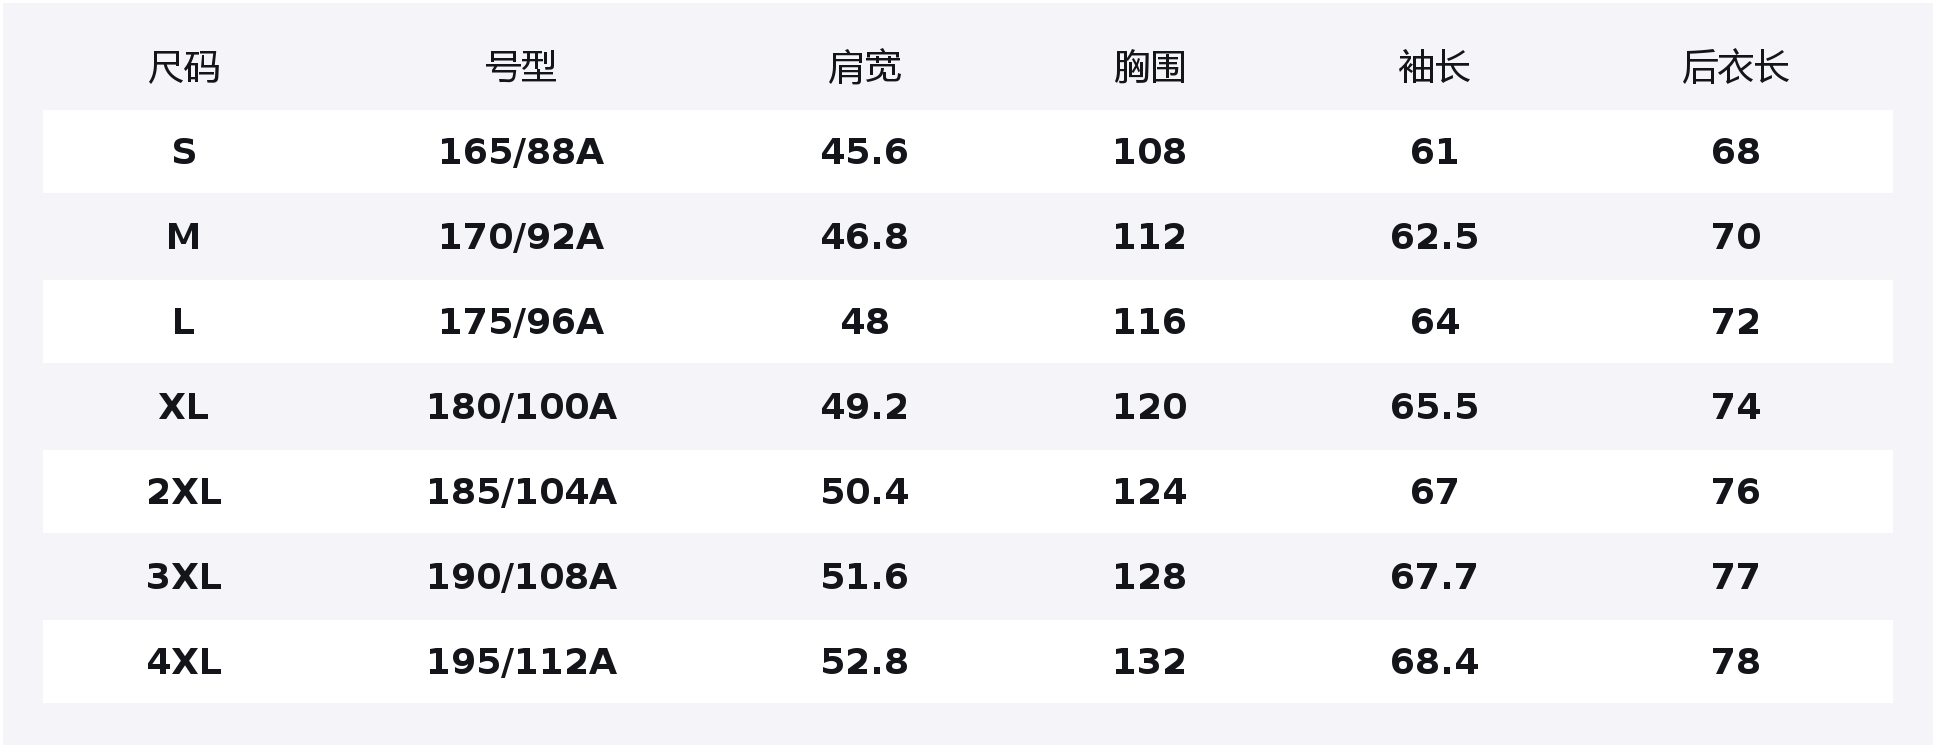The width and height of the screenshot is (1936, 748).
Task: Select the 袖长 column header
Action: [1434, 67]
